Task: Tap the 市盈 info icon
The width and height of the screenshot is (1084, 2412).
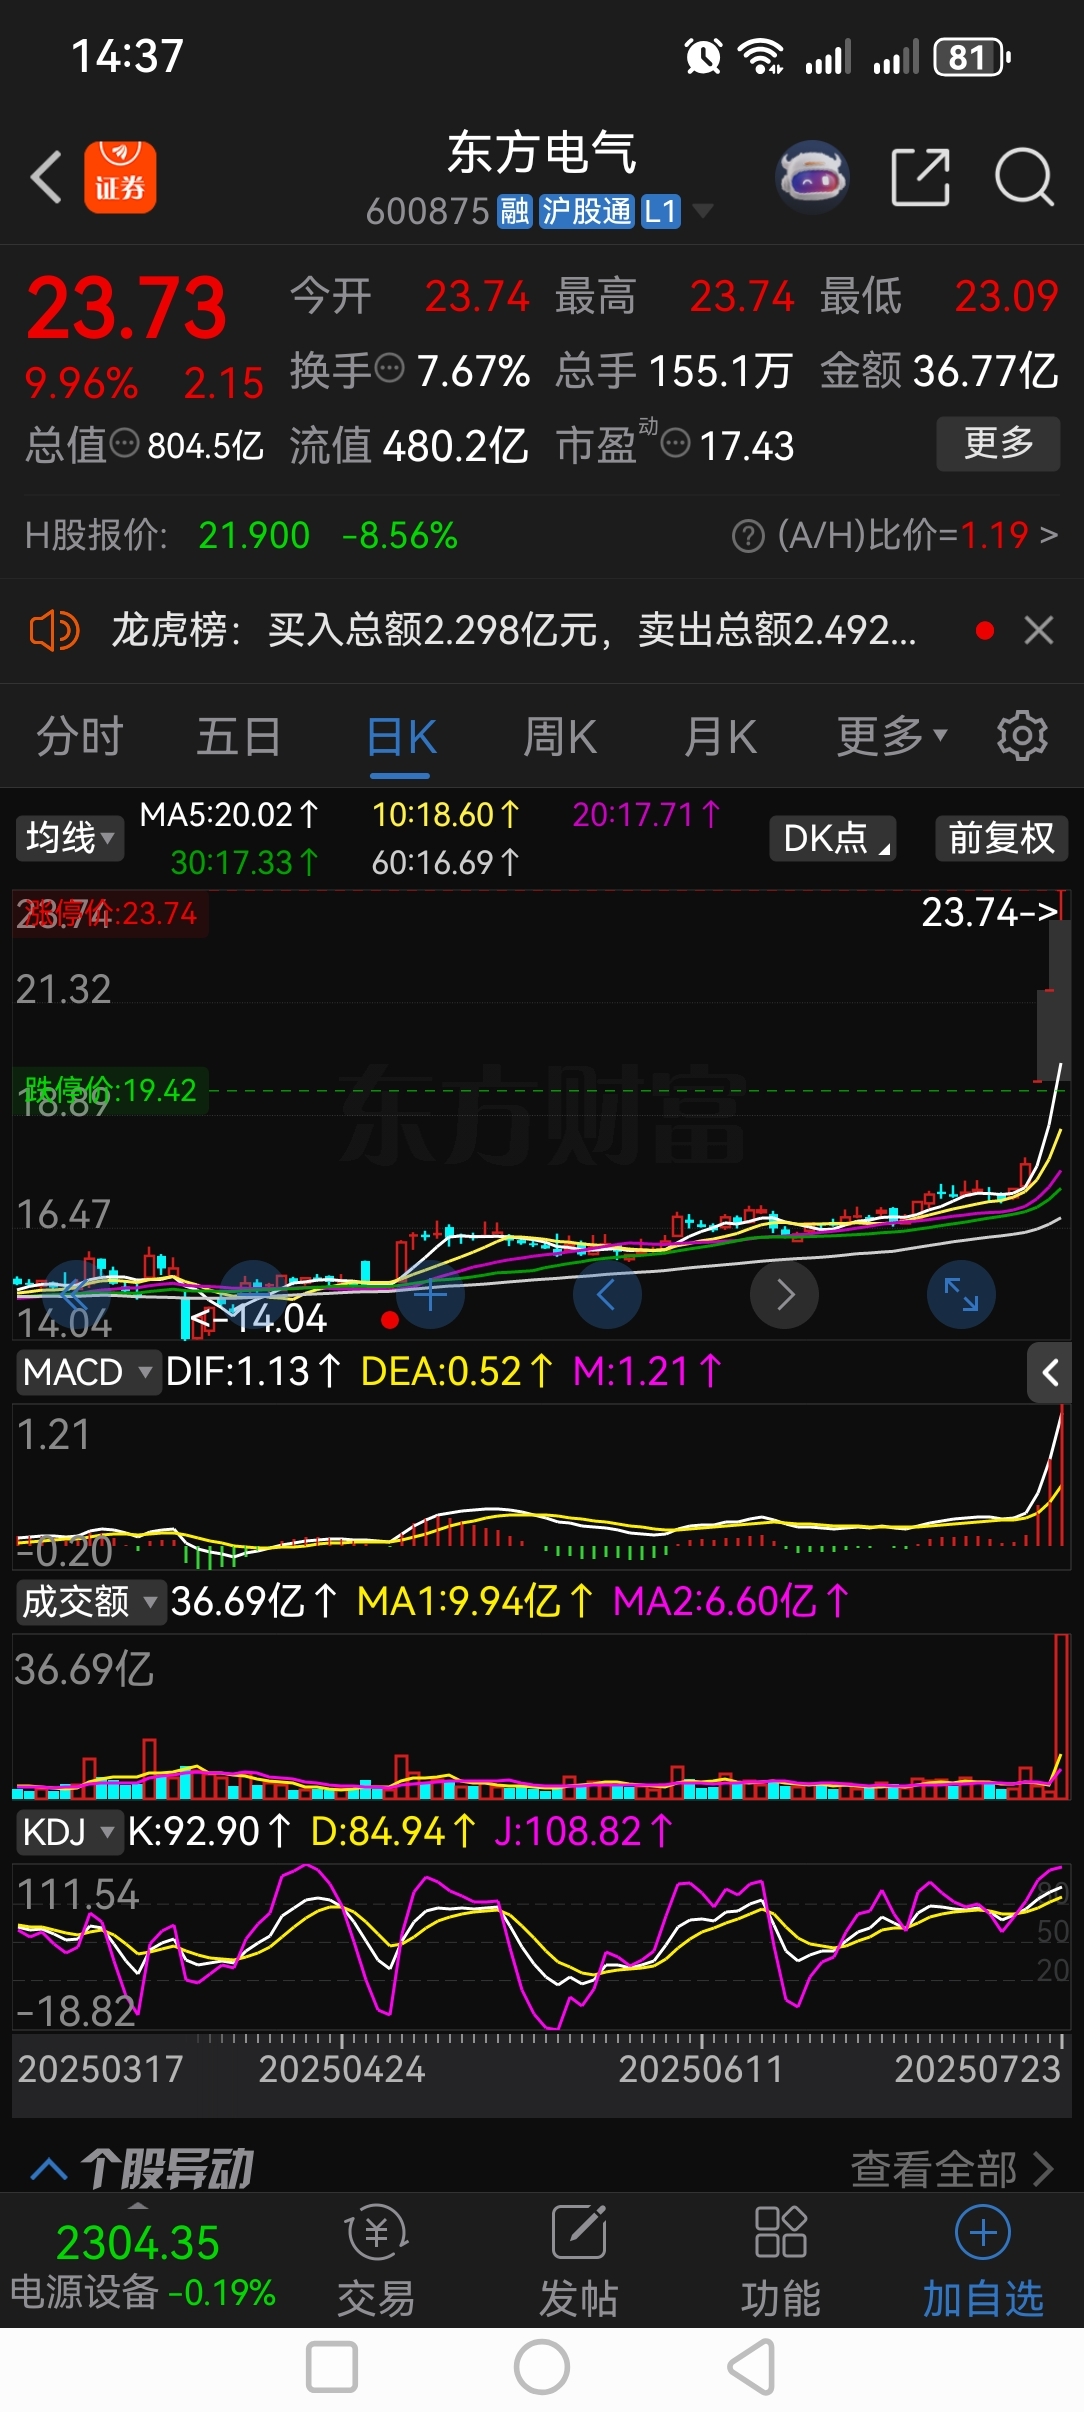Action: pos(676,443)
